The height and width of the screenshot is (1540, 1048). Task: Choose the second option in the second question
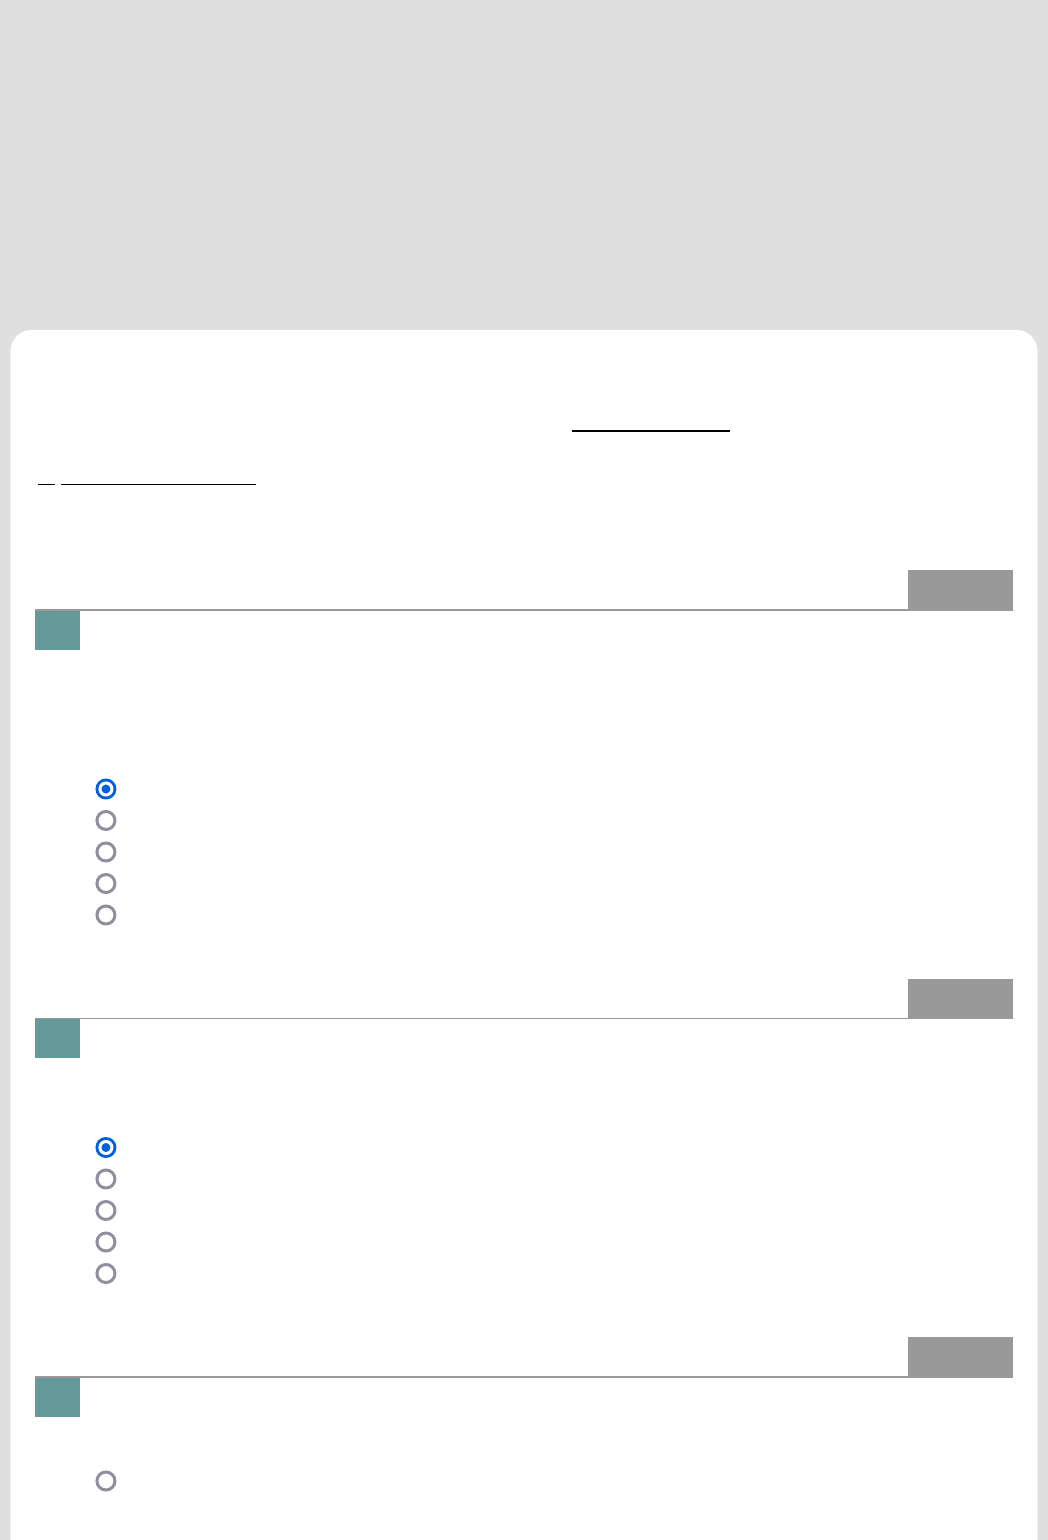click(x=106, y=1179)
